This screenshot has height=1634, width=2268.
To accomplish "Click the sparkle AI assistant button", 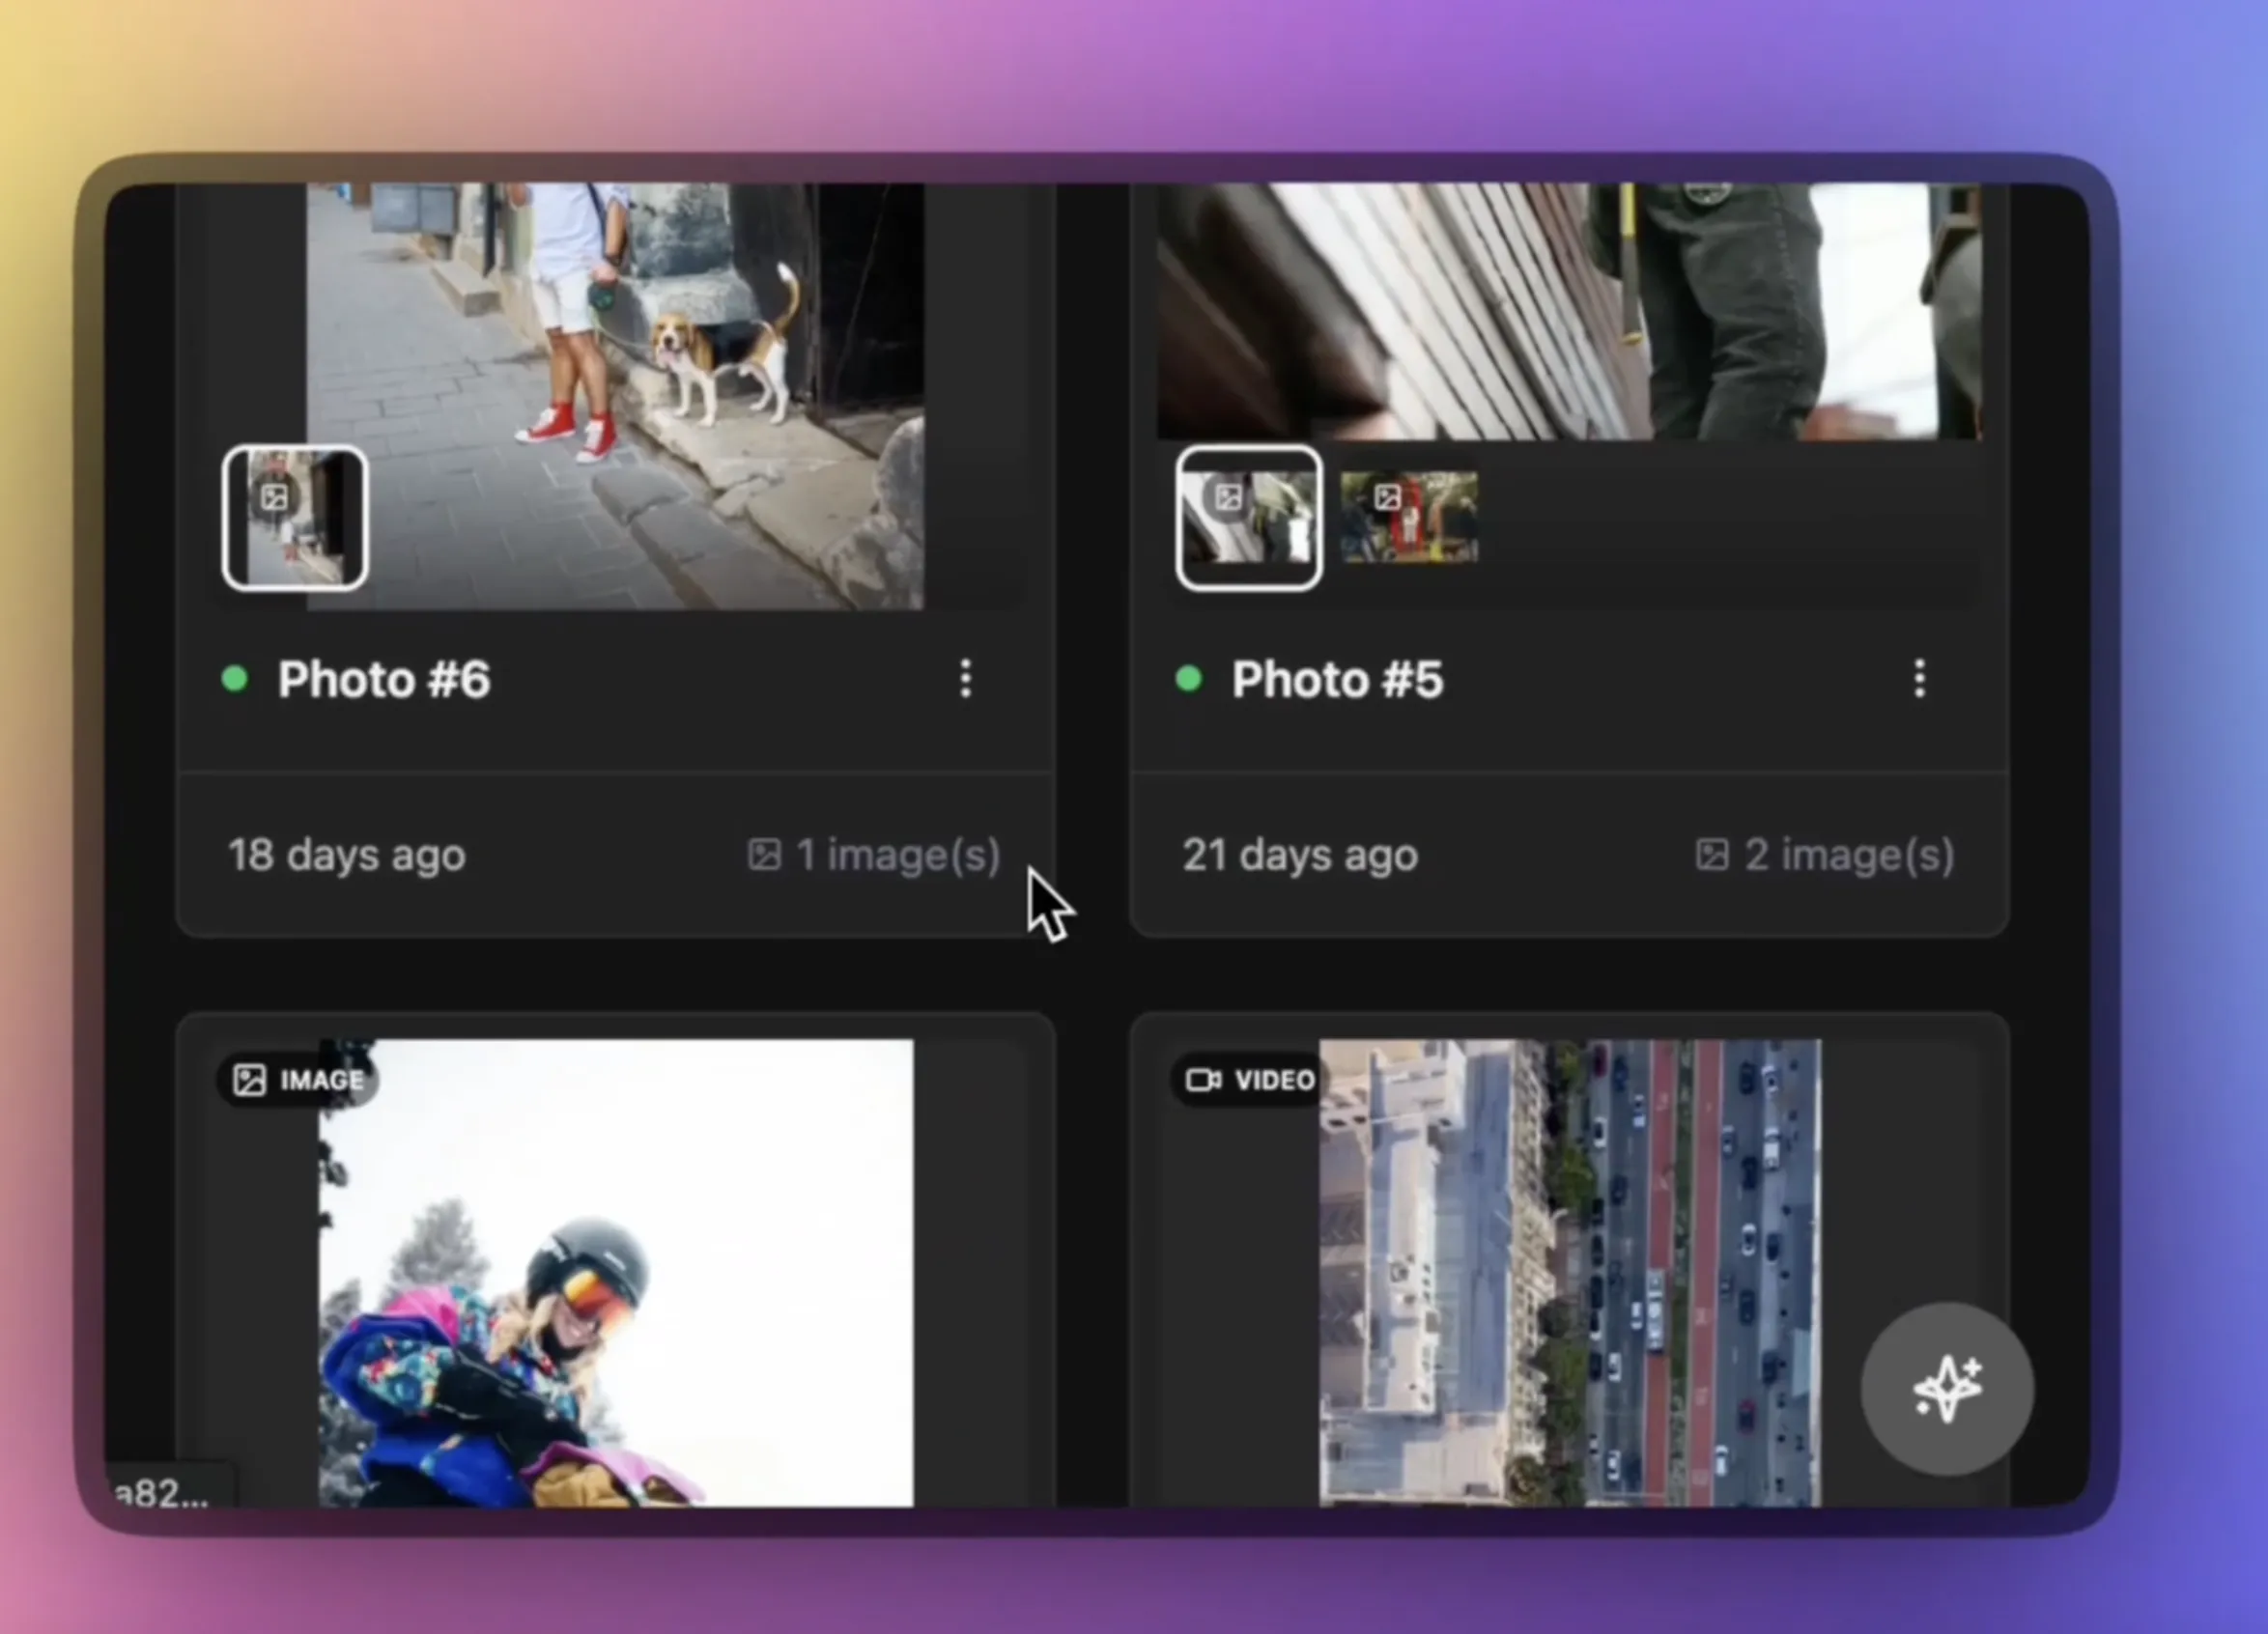I will [1946, 1389].
